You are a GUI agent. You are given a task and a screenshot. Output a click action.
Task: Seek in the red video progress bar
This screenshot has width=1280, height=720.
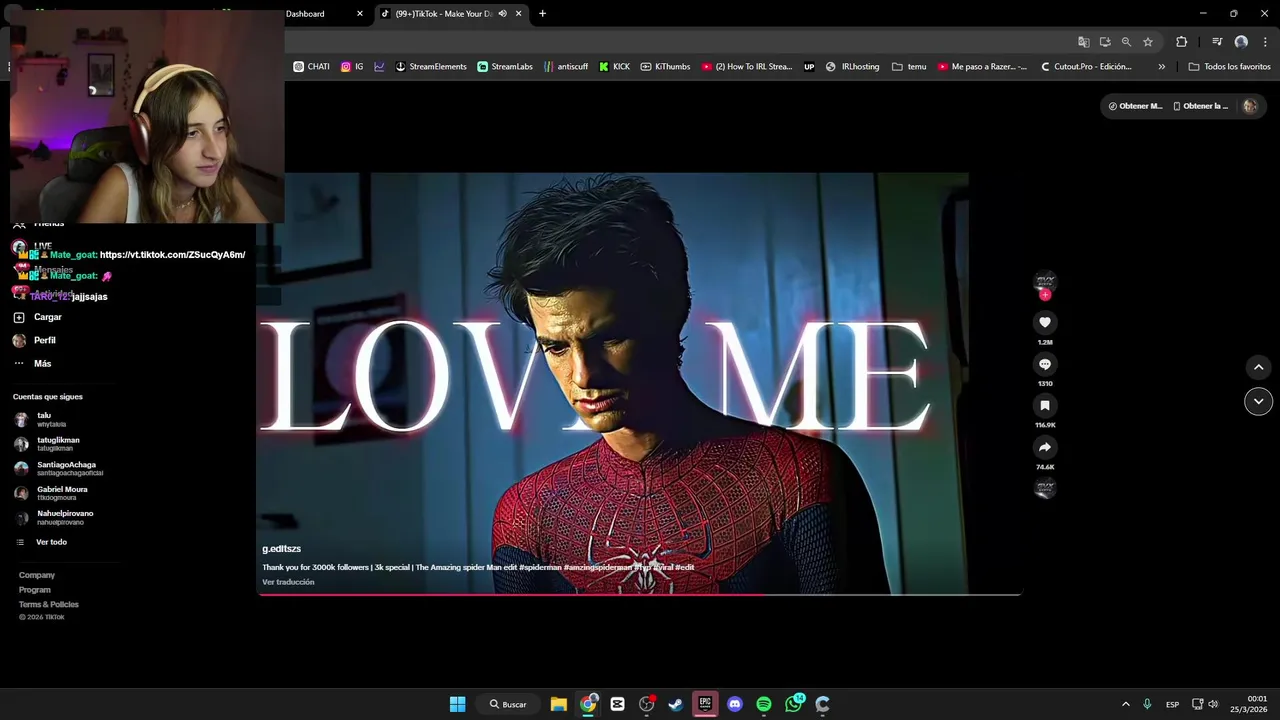[639, 594]
